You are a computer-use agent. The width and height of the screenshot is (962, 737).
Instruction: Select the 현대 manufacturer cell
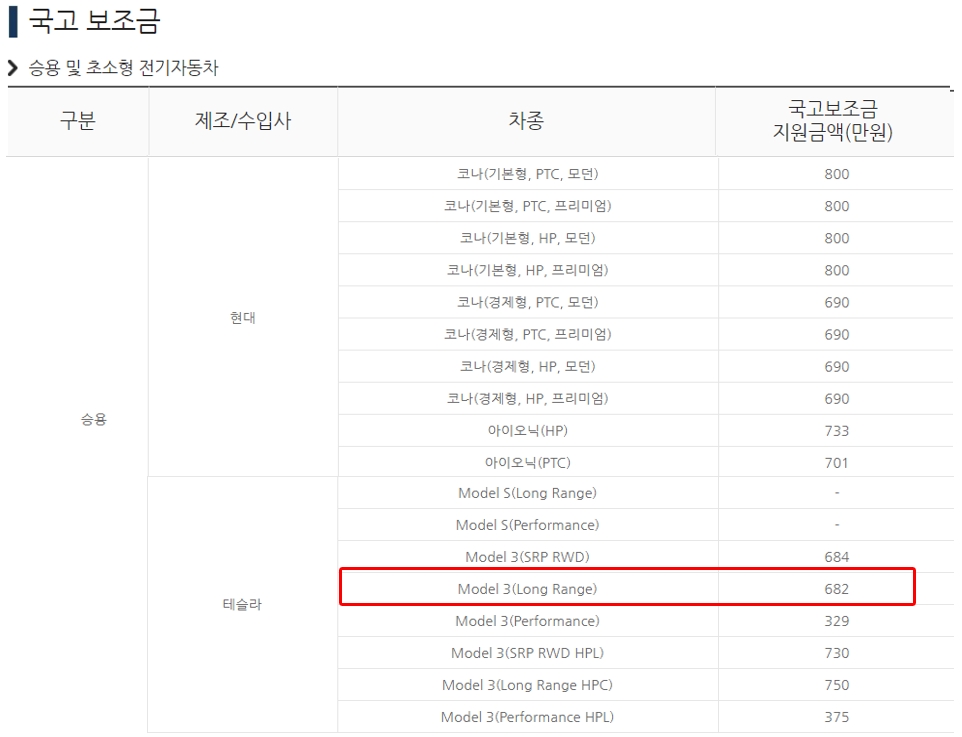click(243, 318)
